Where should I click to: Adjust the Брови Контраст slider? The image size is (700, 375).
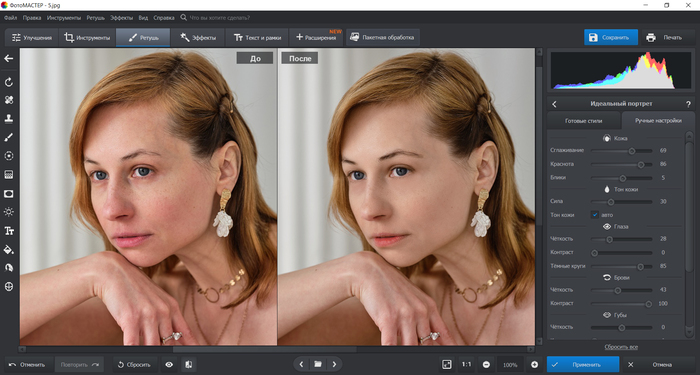[621, 304]
